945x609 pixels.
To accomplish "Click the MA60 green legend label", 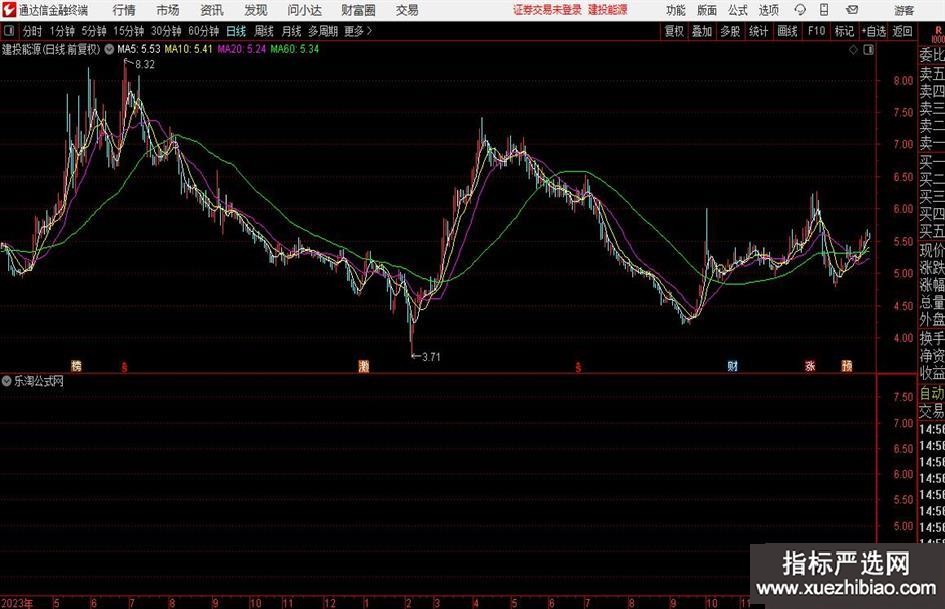I will (x=295, y=48).
